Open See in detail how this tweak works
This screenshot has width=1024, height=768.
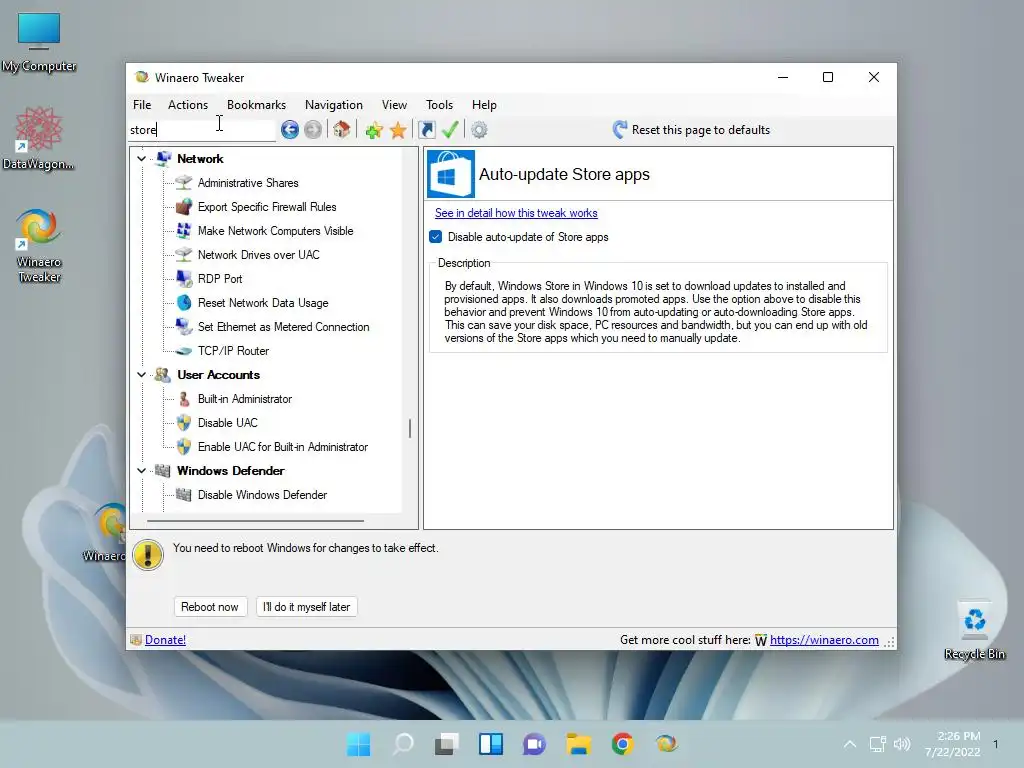coord(516,213)
